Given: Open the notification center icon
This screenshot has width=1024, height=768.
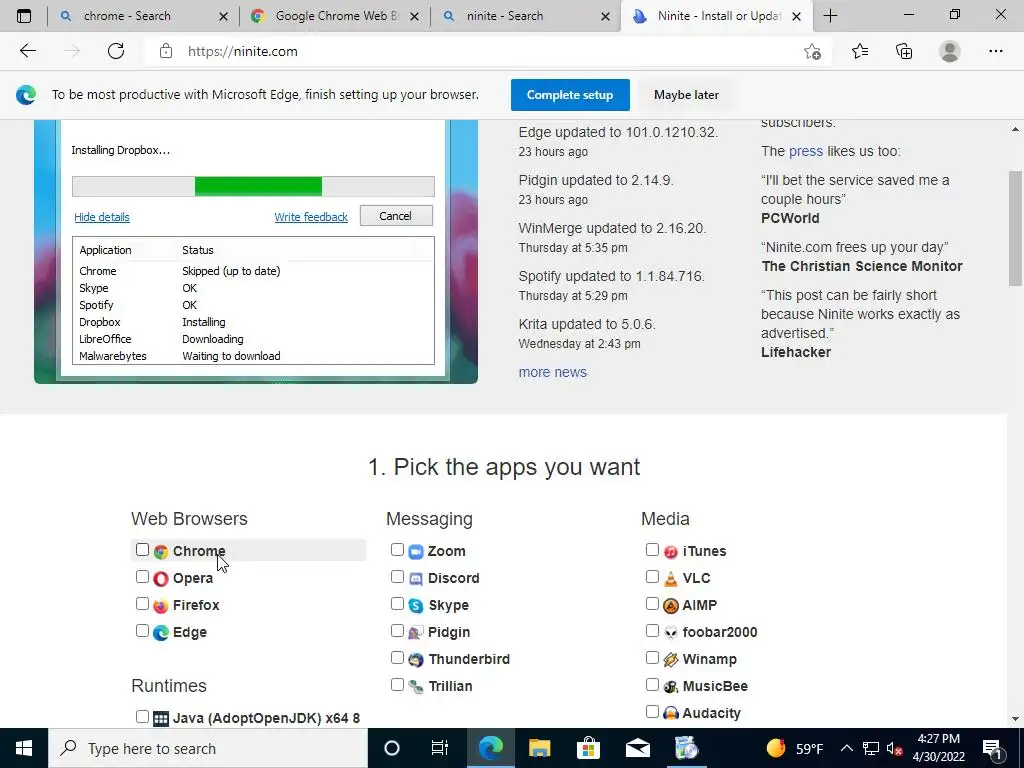Looking at the screenshot, I should (993, 748).
